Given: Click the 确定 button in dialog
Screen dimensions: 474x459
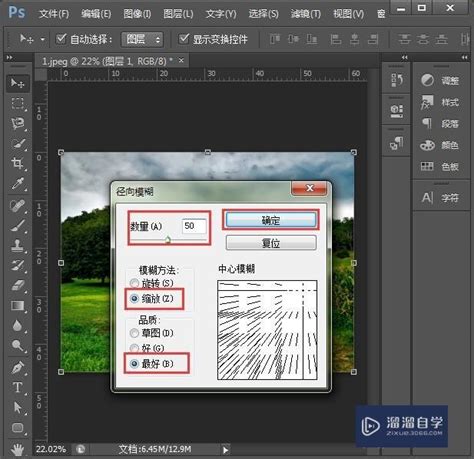Looking at the screenshot, I should coord(271,220).
